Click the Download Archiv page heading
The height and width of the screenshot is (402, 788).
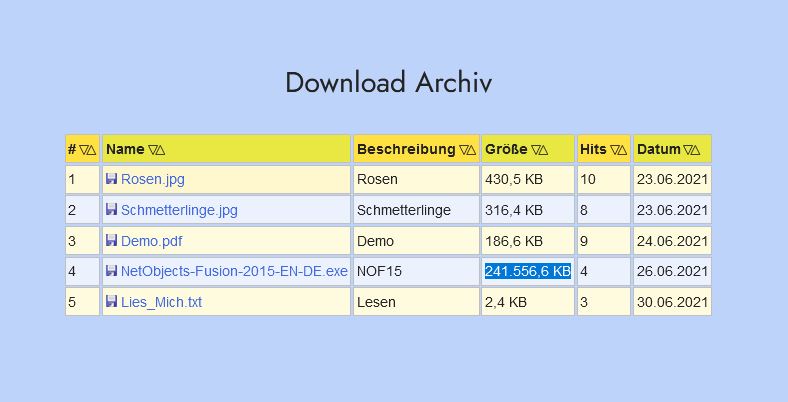coord(388,82)
